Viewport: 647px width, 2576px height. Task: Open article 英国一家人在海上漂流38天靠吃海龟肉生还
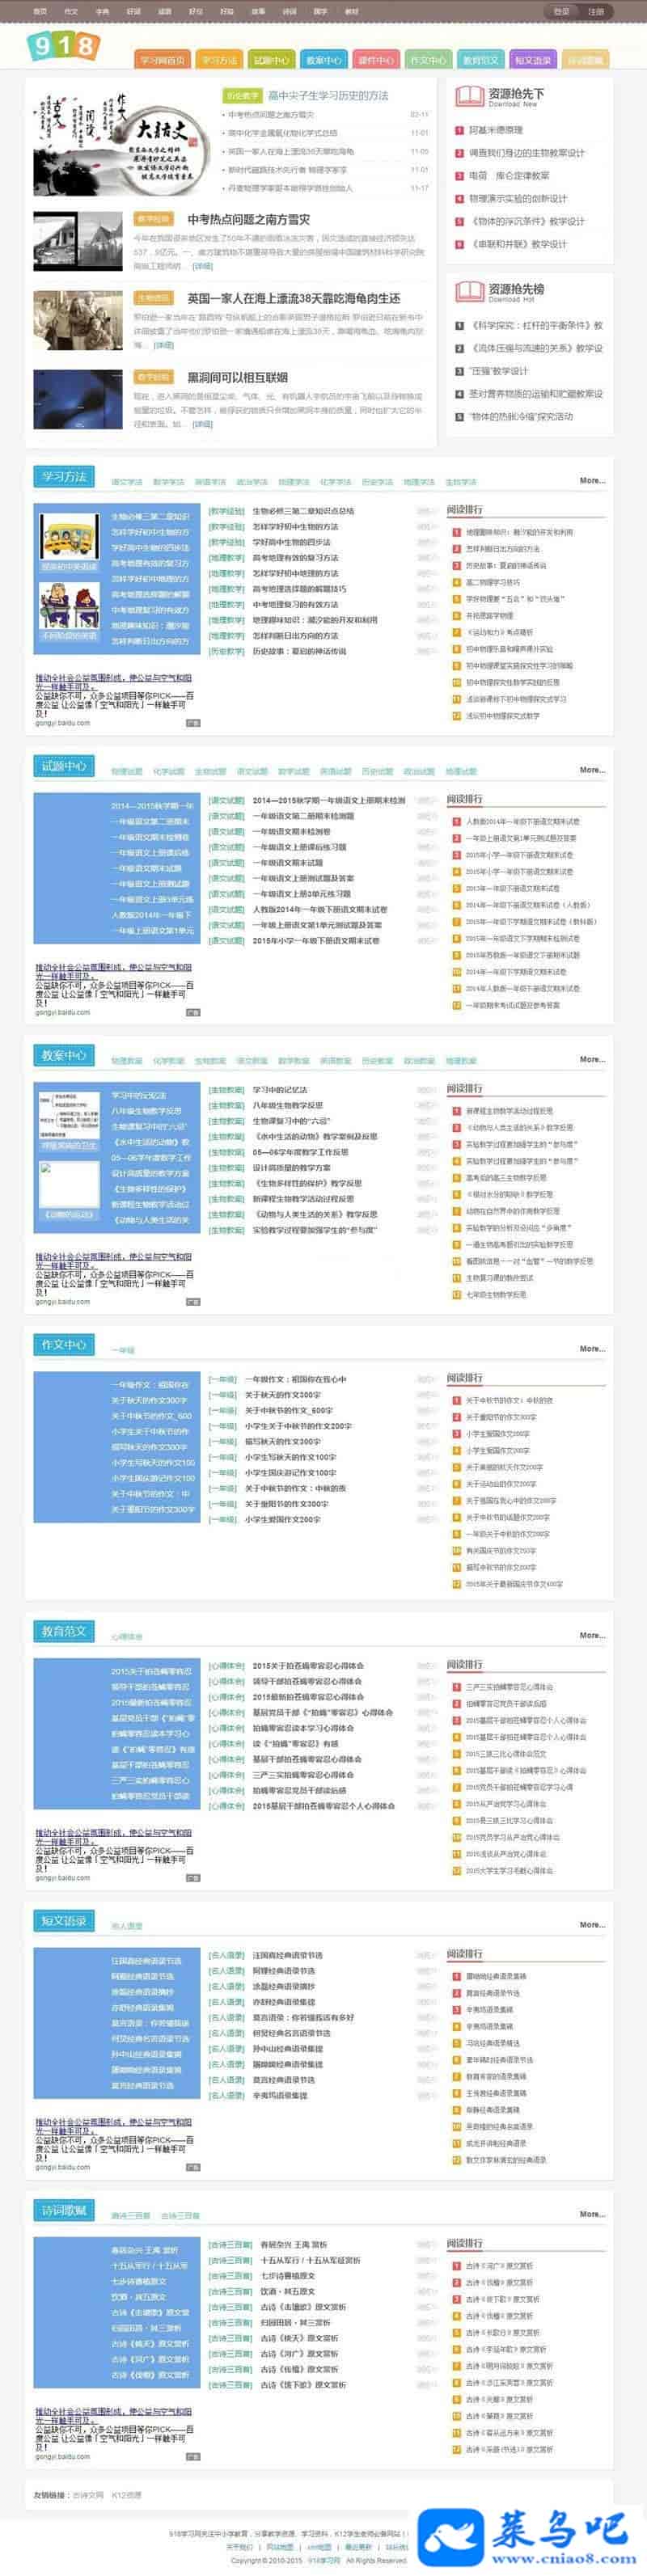pos(294,298)
